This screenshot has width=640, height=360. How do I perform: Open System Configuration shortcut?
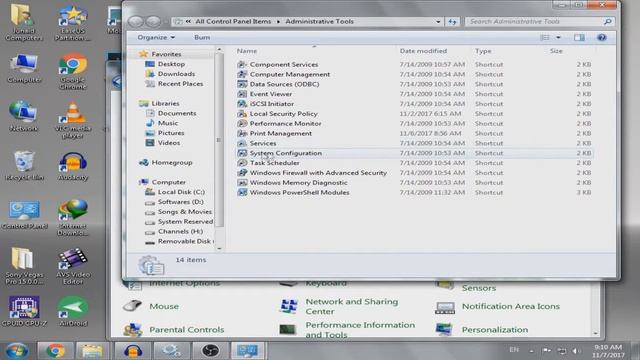[286, 153]
